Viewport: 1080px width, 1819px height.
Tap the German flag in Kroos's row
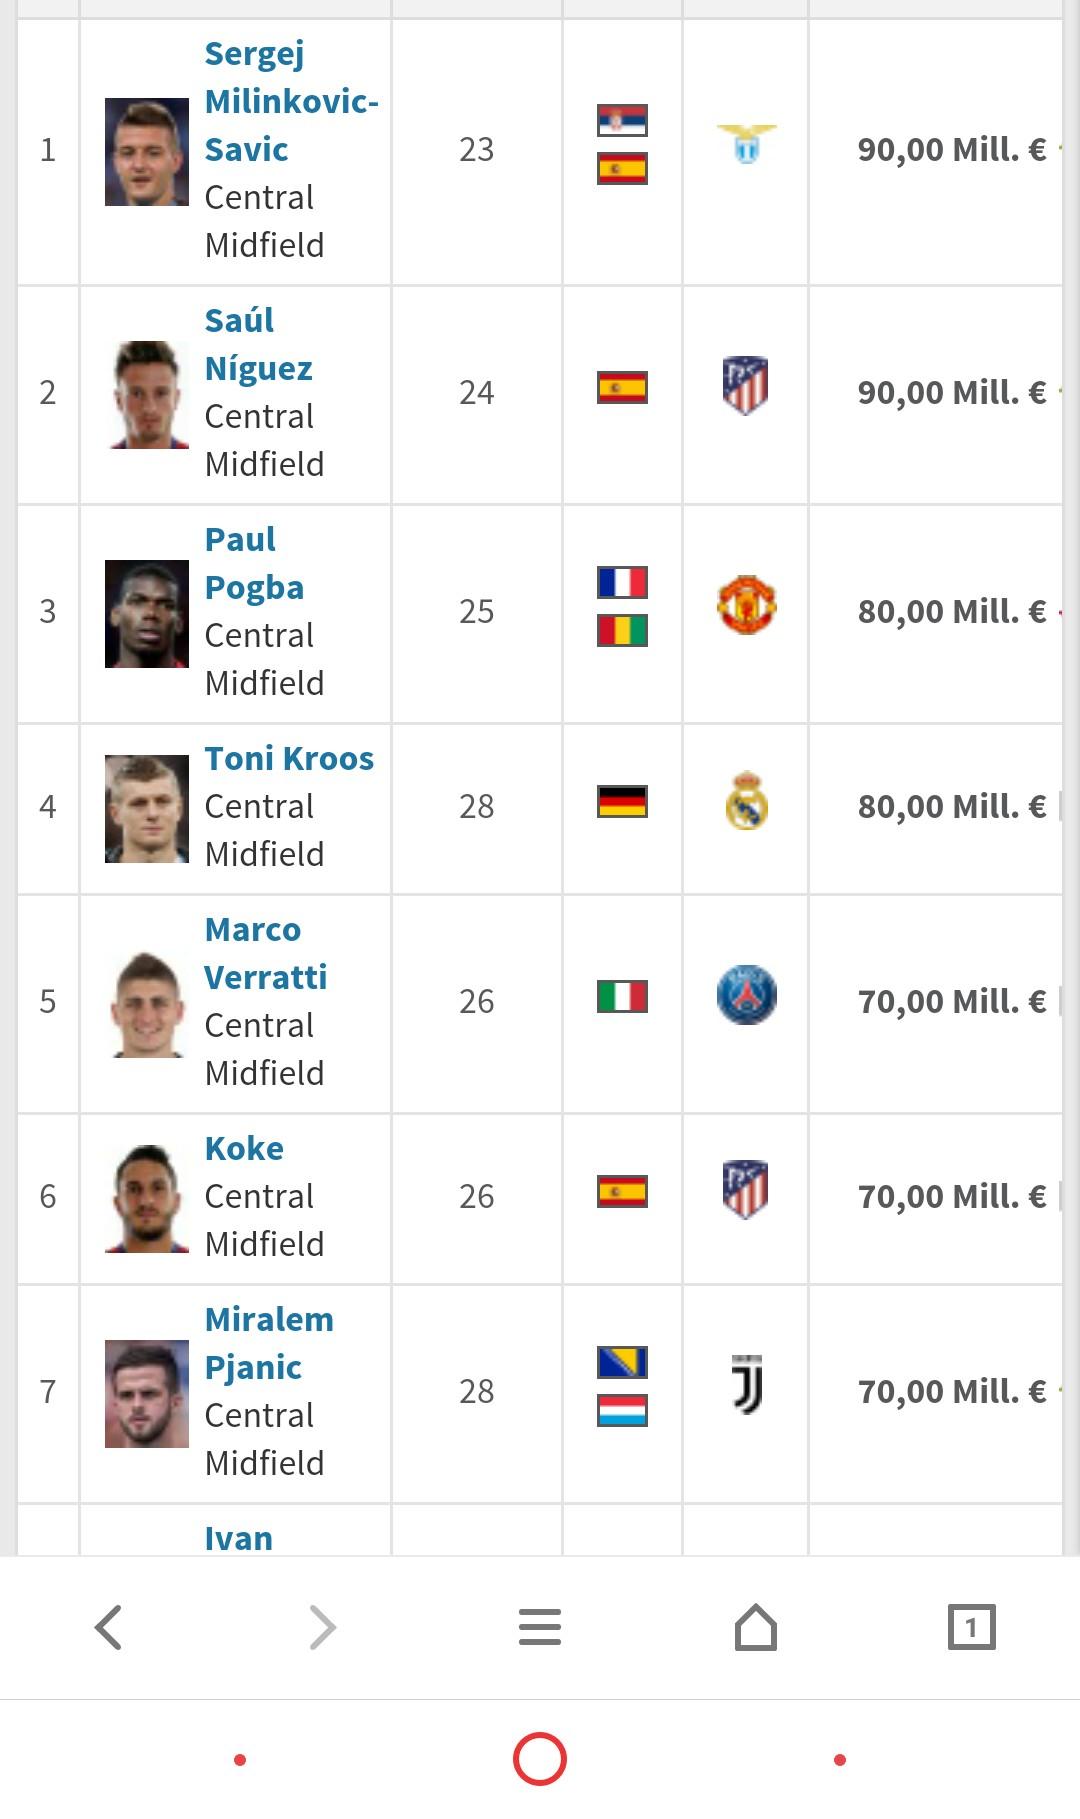pos(622,801)
